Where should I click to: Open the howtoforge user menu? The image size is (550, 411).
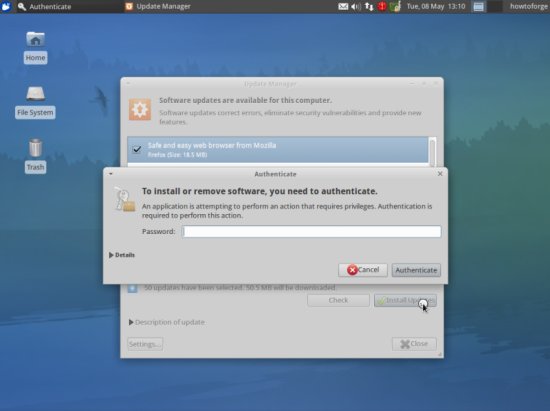point(528,6)
